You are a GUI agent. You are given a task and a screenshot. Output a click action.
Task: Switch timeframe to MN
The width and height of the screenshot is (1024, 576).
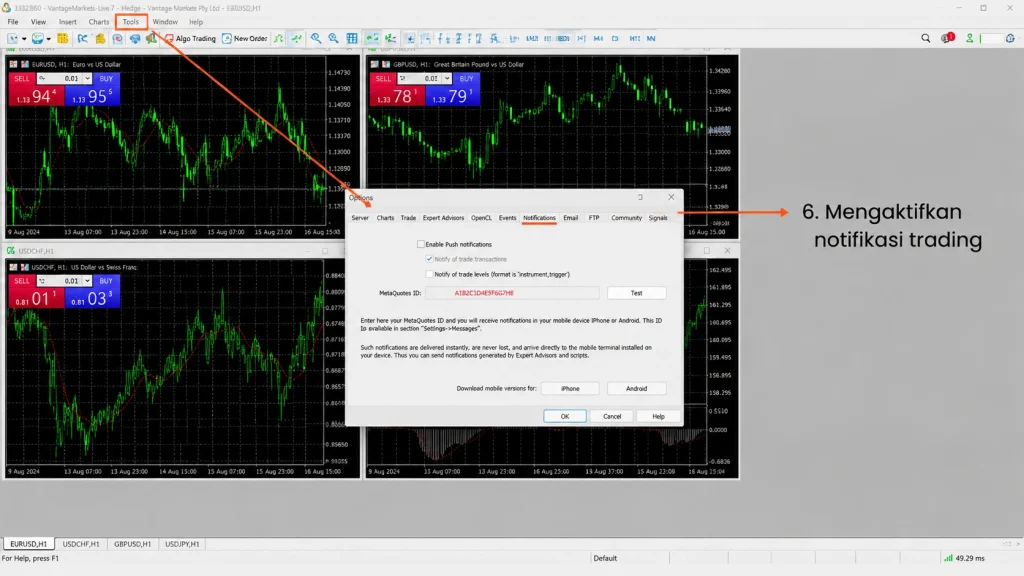click(651, 39)
